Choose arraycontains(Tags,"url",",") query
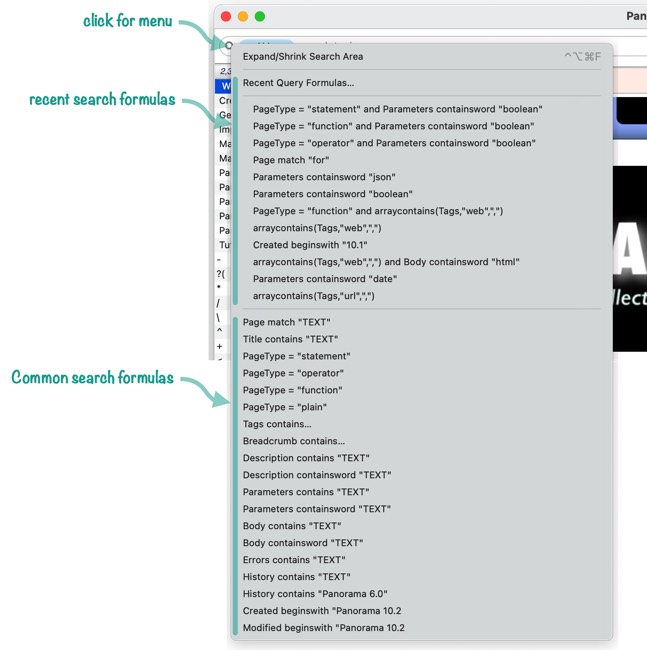This screenshot has width=647, height=650. [x=422, y=296]
